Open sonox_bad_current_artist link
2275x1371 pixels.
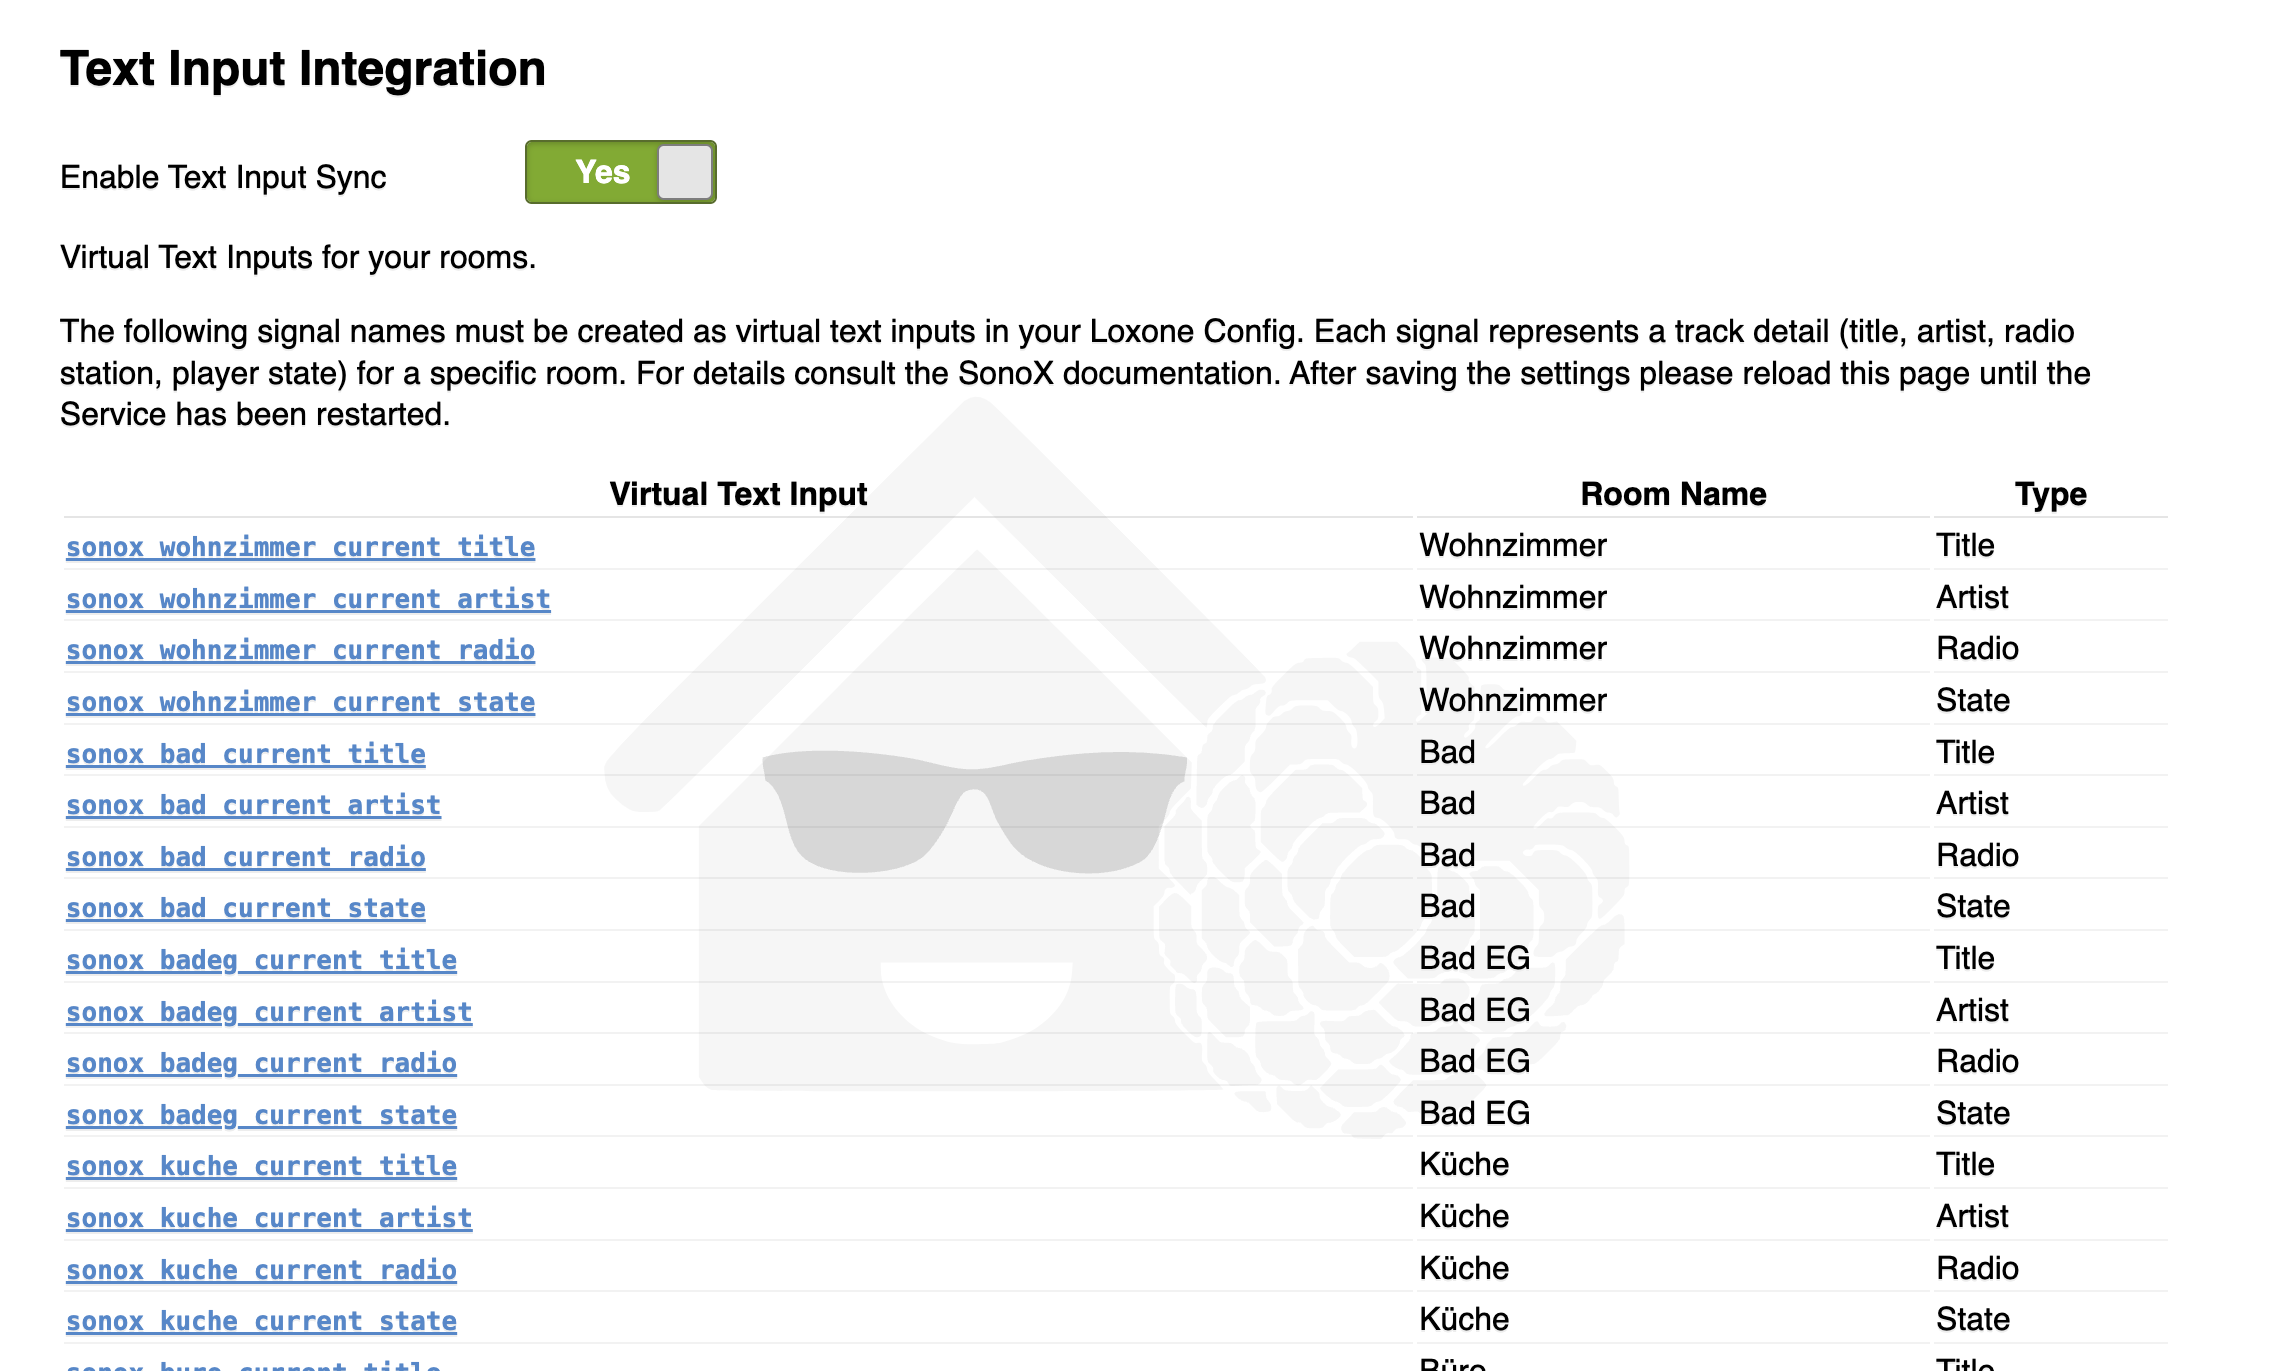253,805
